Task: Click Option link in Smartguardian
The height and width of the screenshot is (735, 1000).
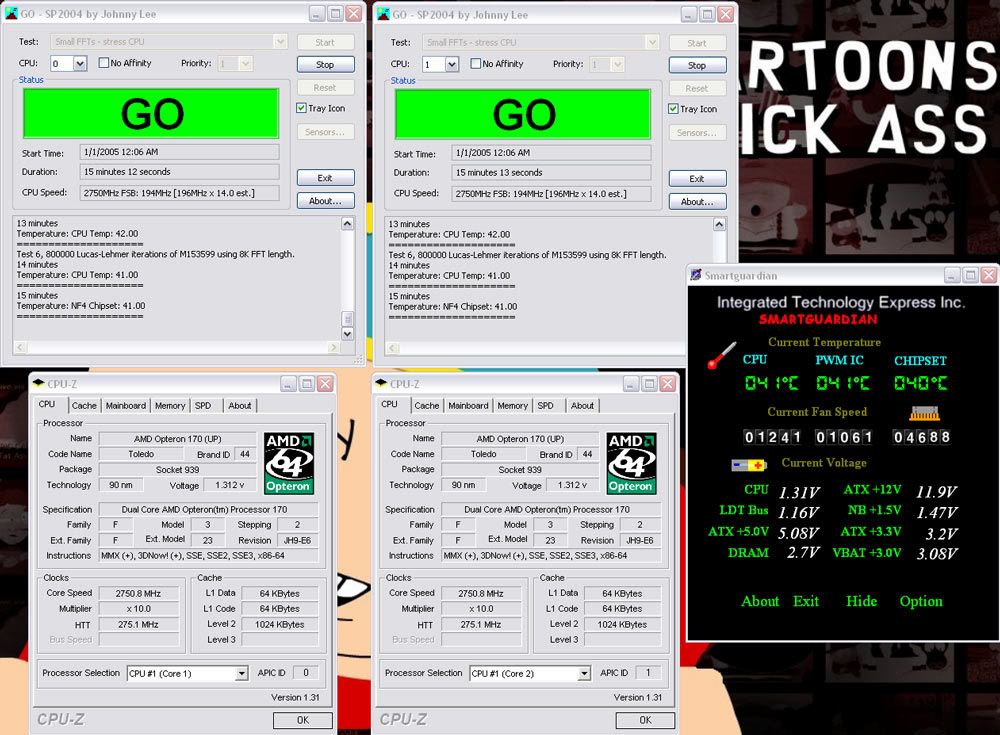Action: pos(921,601)
